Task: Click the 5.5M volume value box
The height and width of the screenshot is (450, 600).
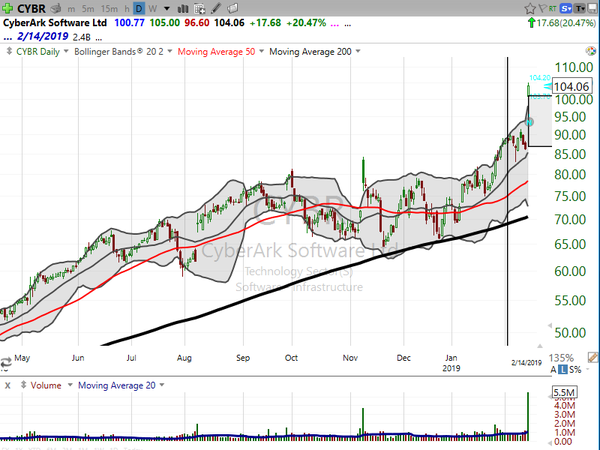Action: pyautogui.click(x=564, y=393)
